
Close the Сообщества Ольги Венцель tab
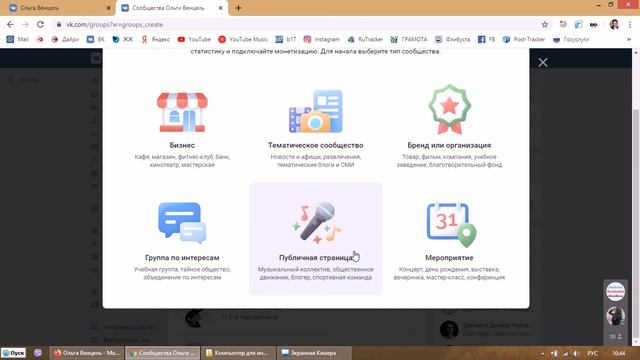220,8
